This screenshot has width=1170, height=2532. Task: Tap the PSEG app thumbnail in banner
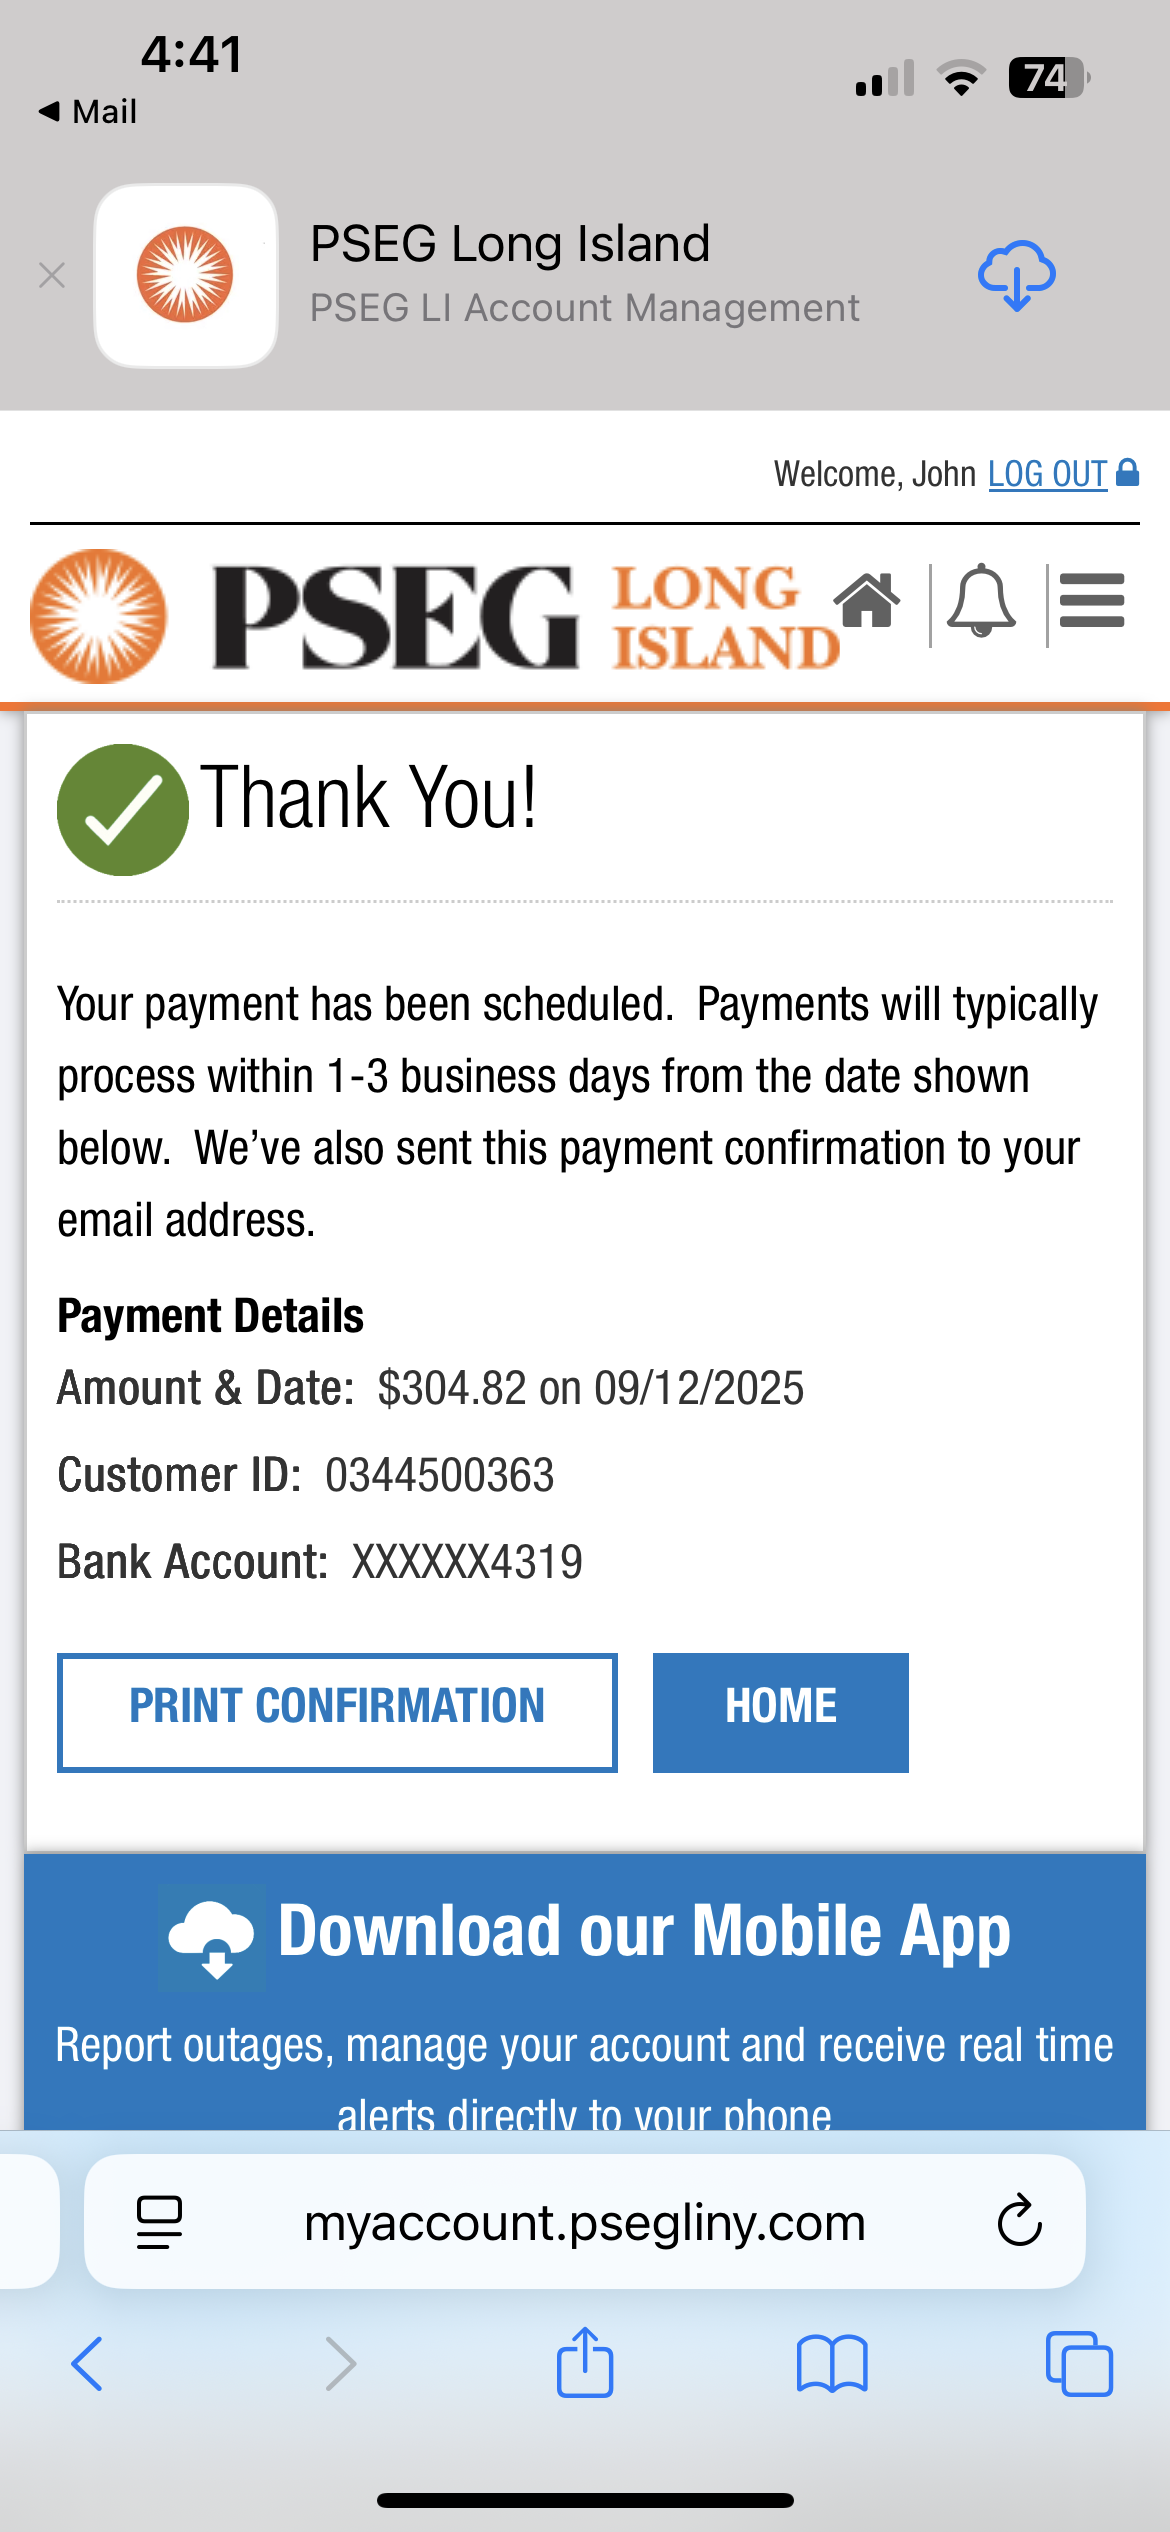point(186,275)
